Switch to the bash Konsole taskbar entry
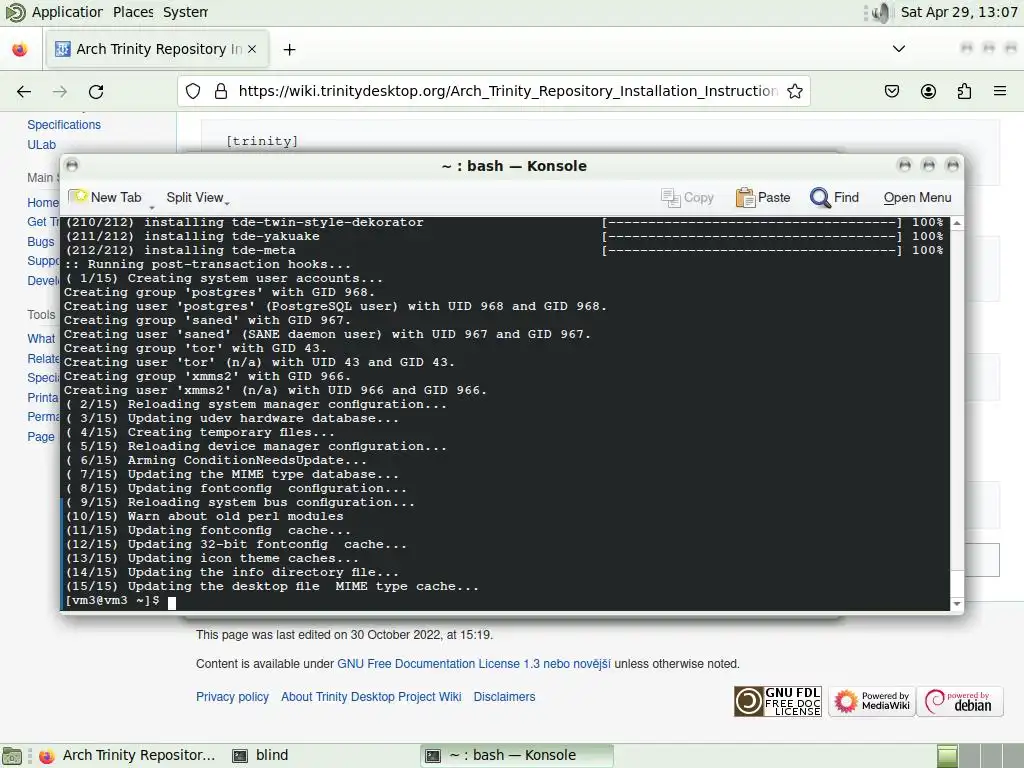1024x768 pixels. coord(517,756)
